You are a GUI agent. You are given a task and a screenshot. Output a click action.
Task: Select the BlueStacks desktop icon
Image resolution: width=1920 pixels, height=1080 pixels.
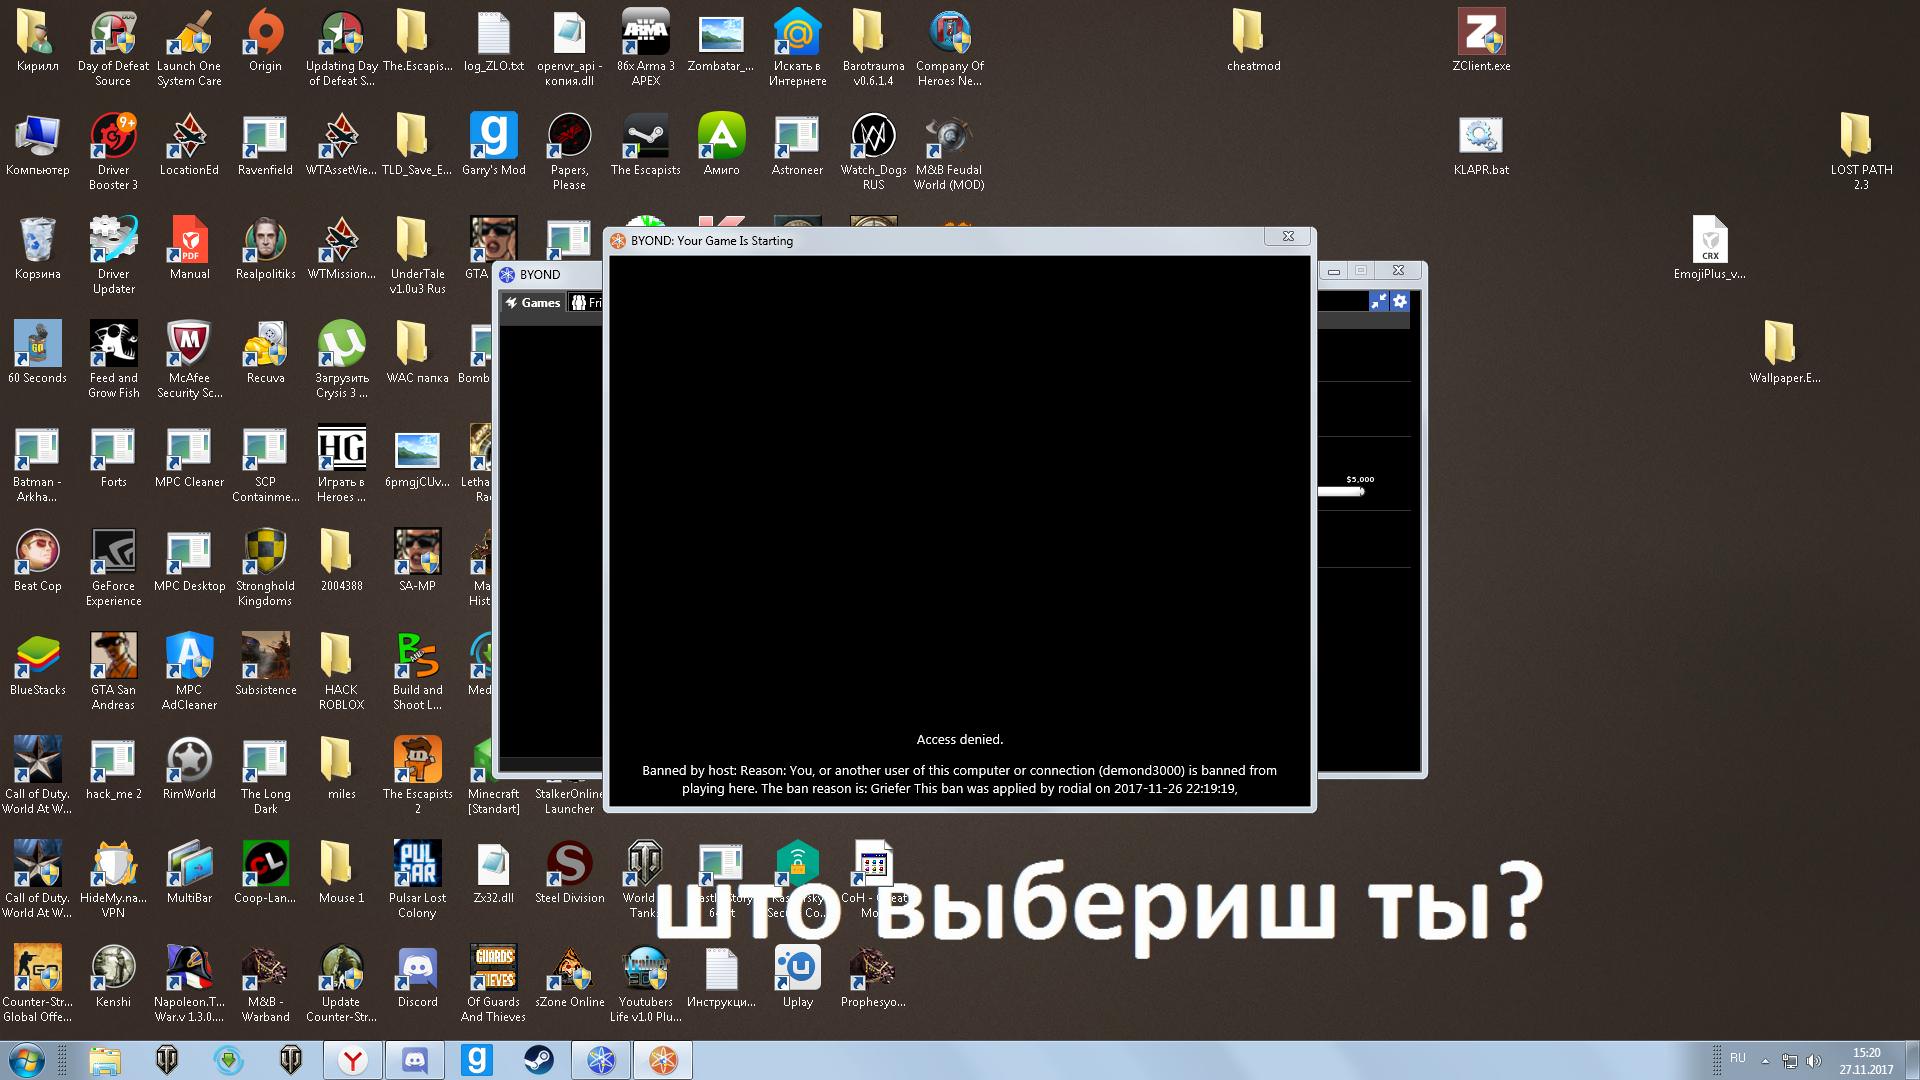(x=37, y=665)
